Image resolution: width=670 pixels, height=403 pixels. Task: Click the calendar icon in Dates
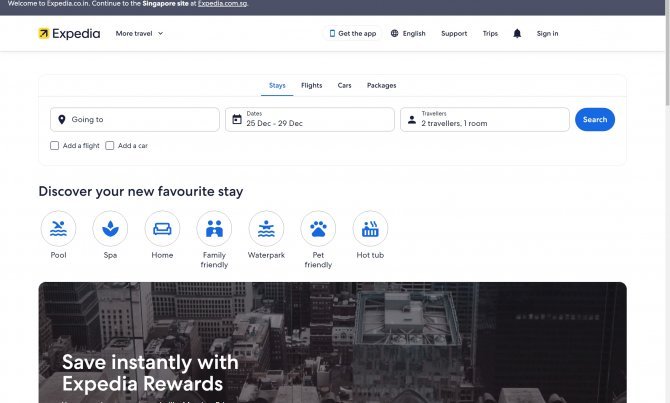click(237, 119)
